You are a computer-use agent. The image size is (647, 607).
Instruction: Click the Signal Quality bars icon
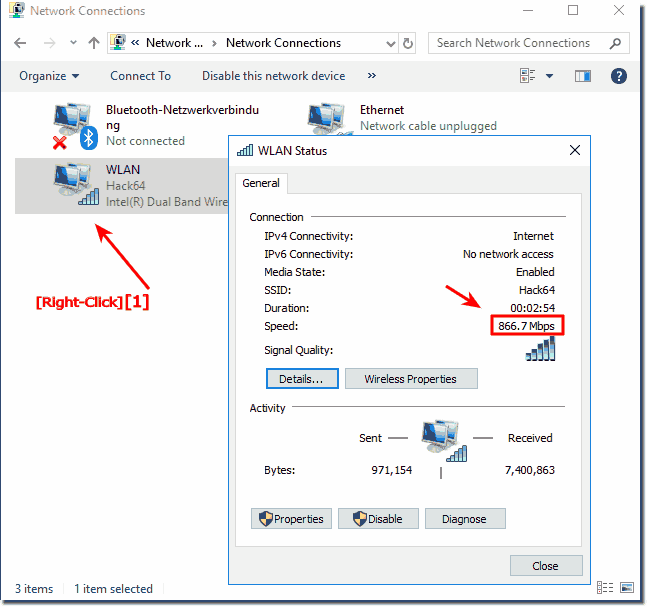coord(540,349)
